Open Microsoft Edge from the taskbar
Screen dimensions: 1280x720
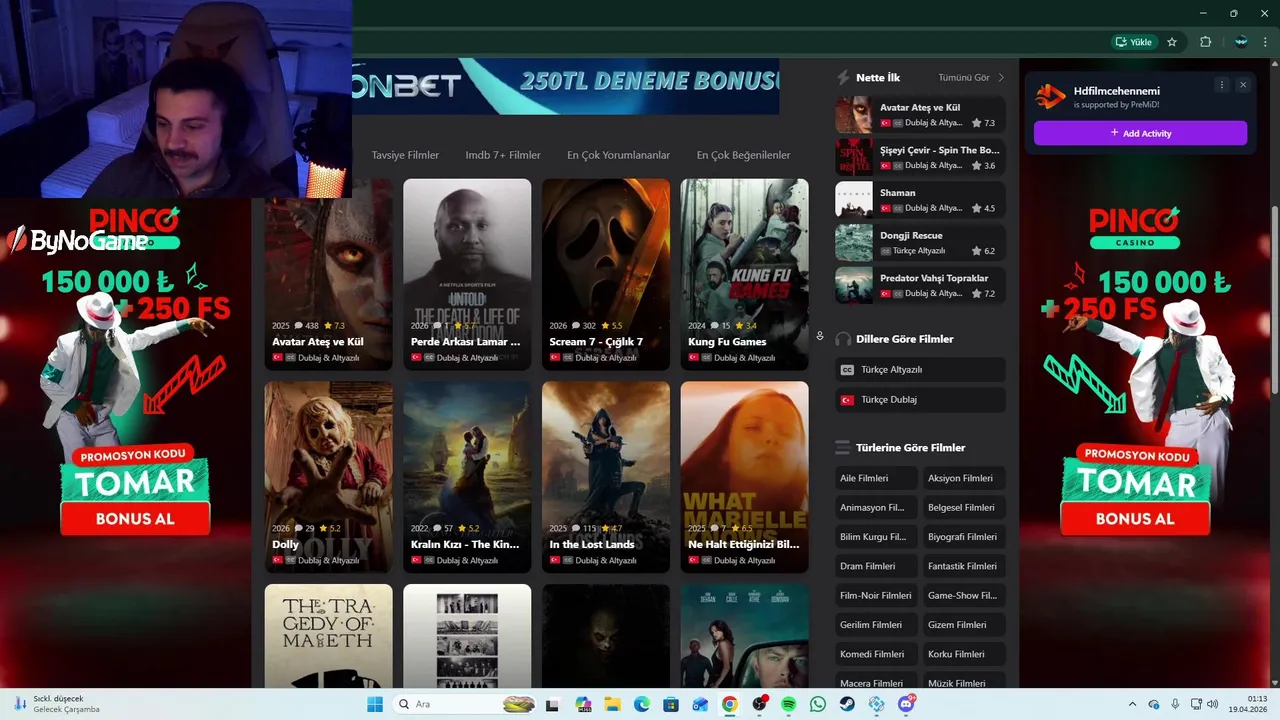pos(641,704)
